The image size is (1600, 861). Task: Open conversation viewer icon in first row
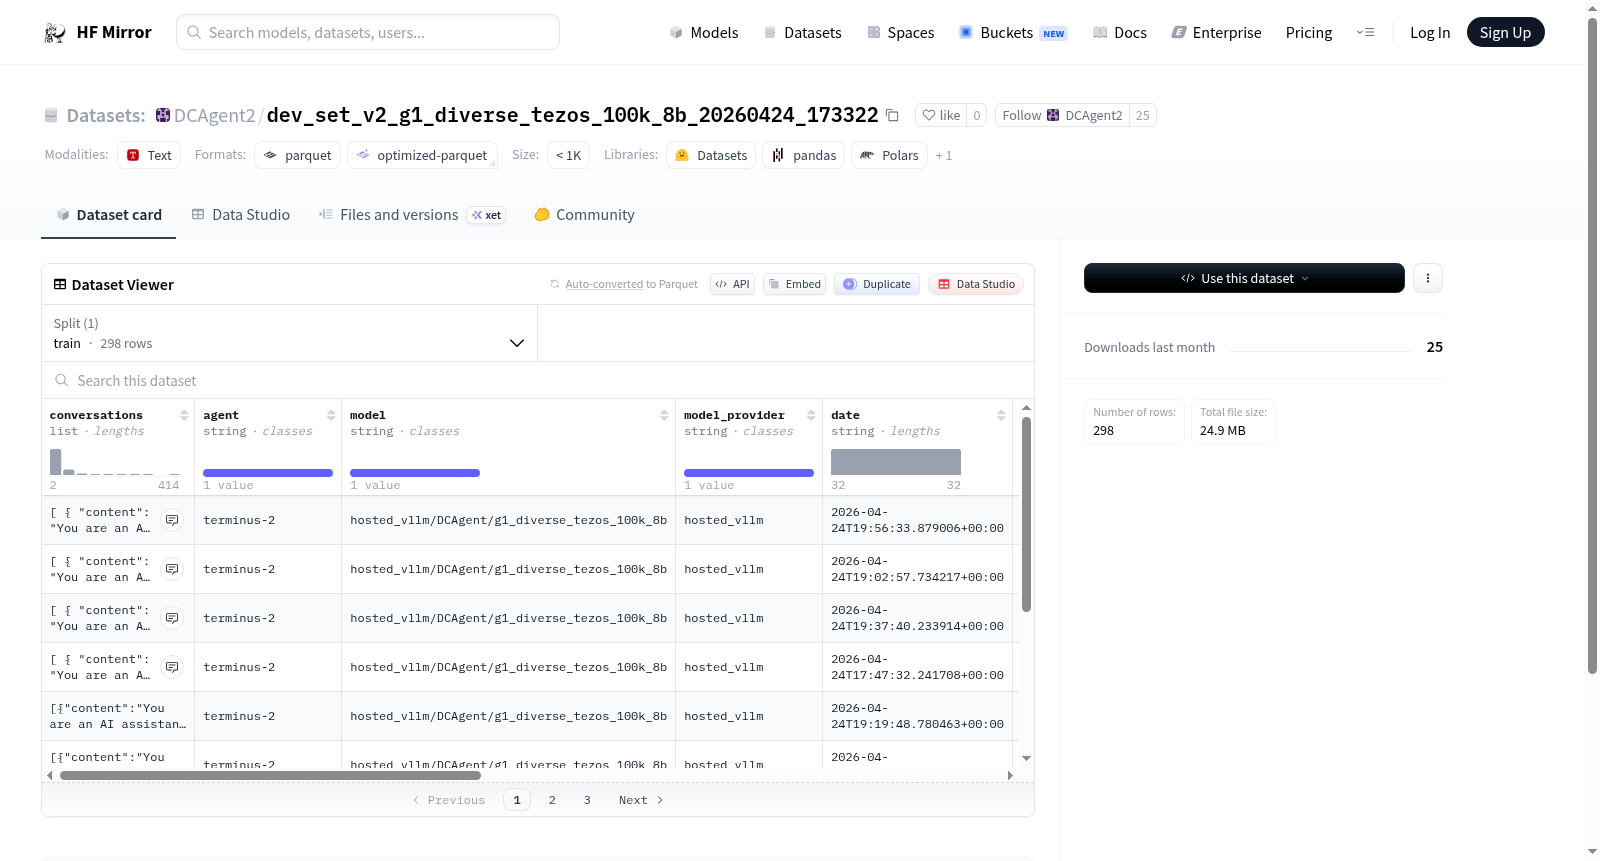pos(172,520)
